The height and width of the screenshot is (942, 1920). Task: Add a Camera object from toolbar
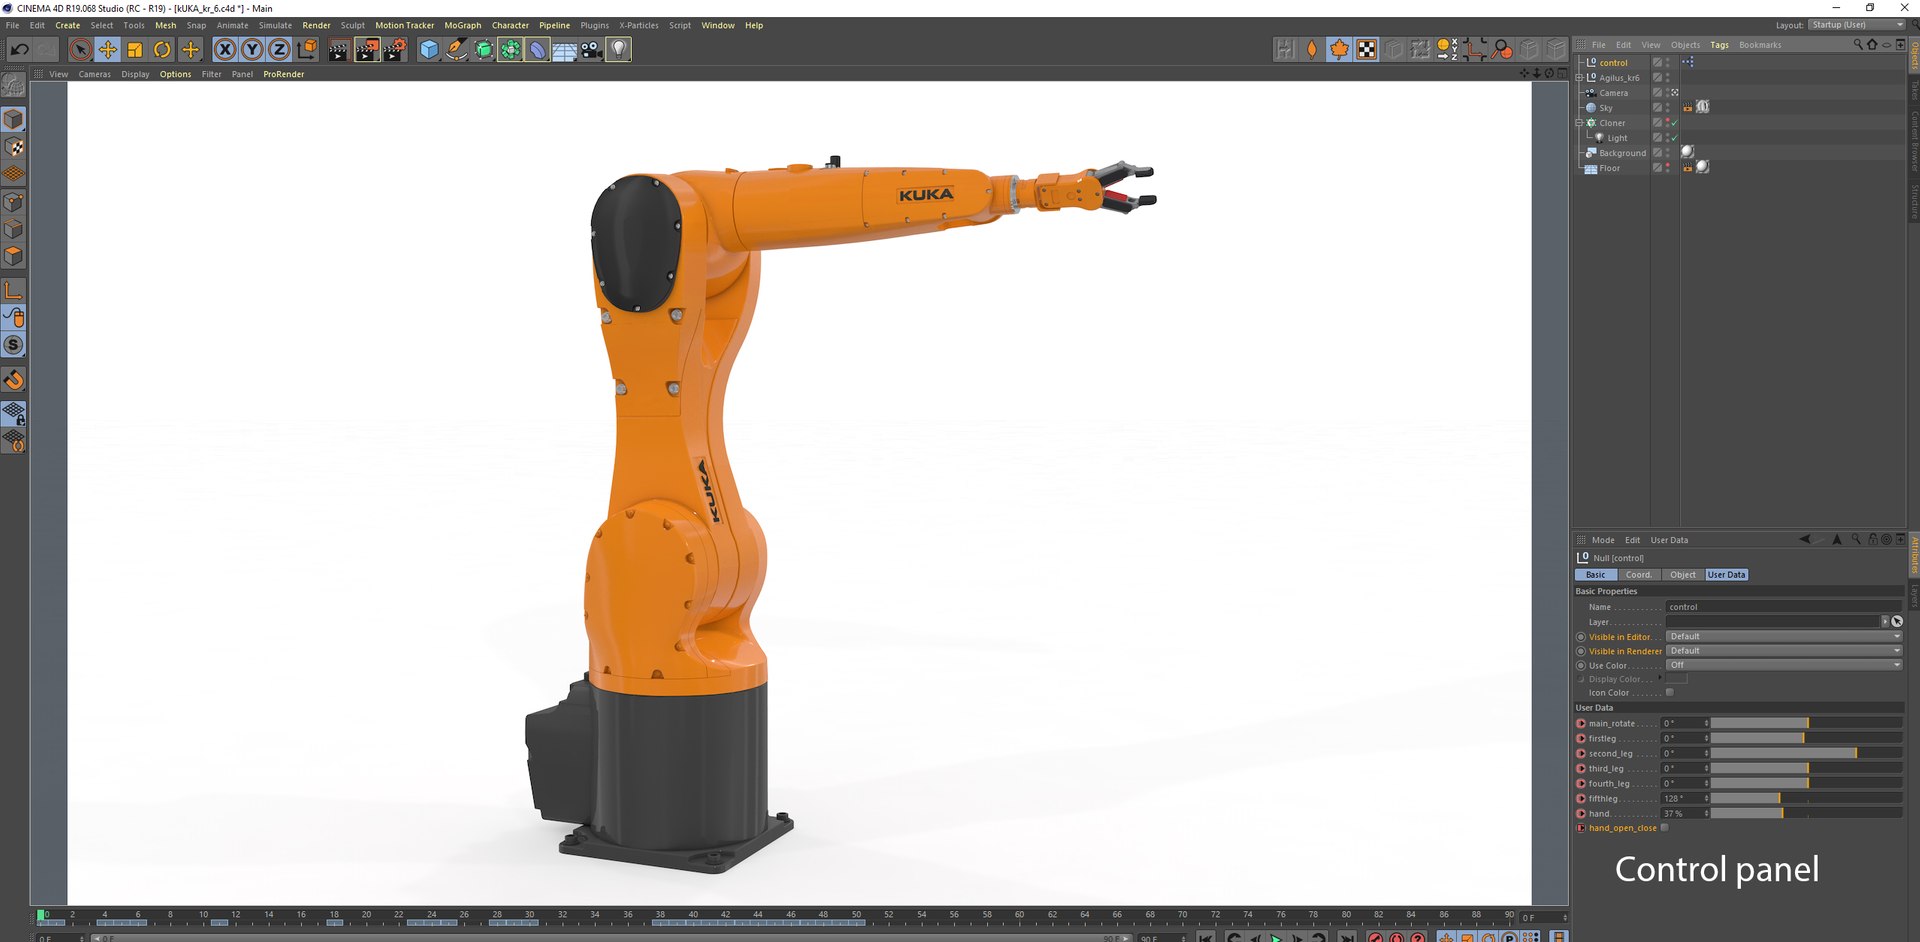[591, 49]
